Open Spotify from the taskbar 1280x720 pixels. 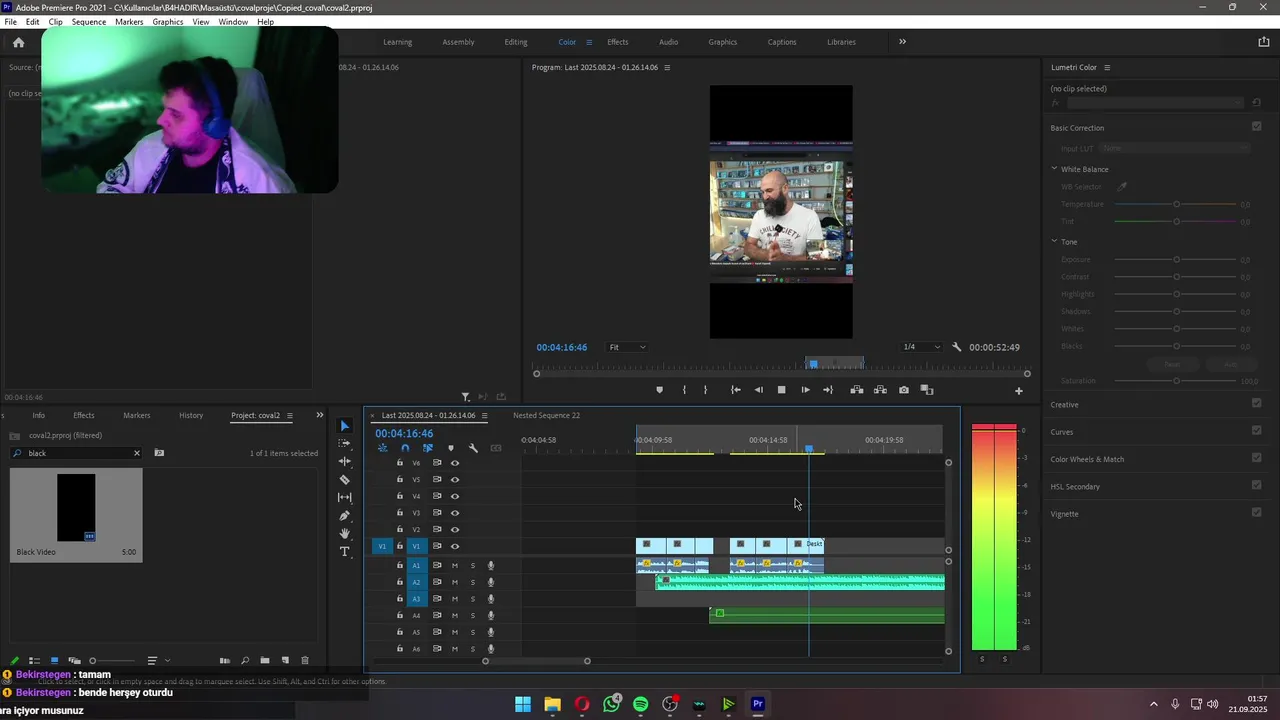(641, 704)
